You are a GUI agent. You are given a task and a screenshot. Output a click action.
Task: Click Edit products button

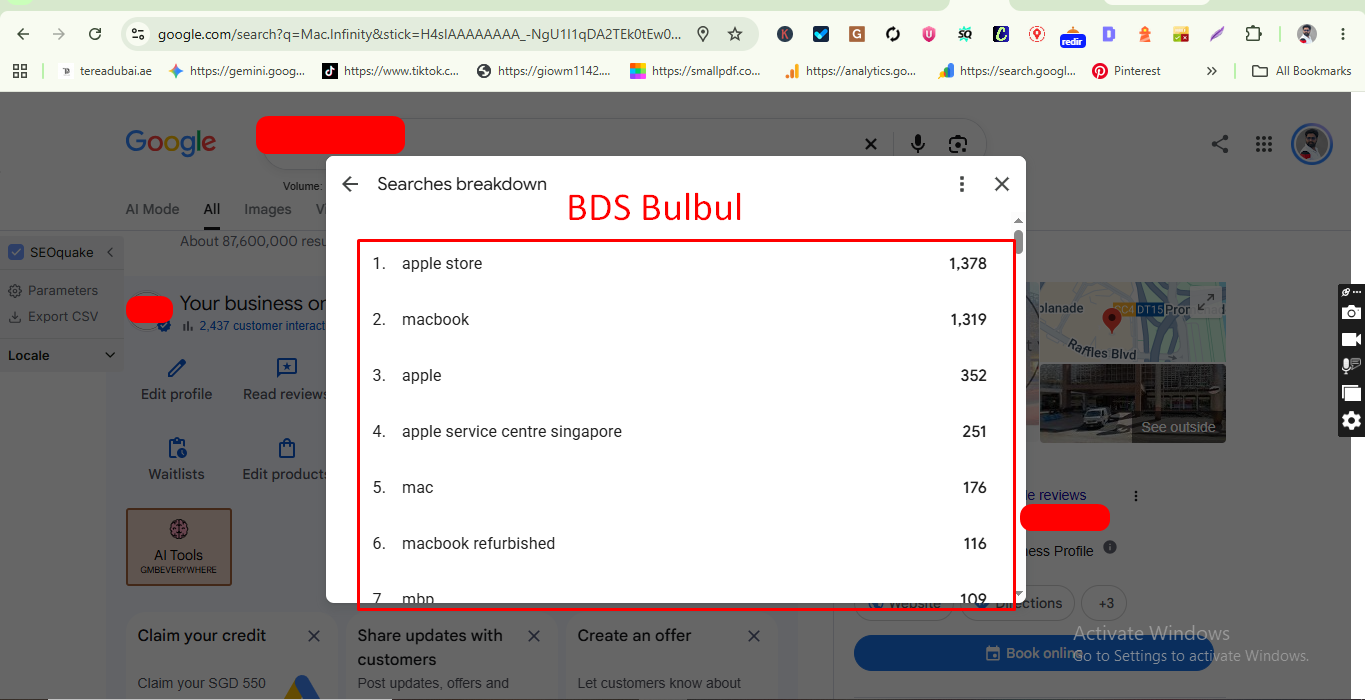click(x=285, y=460)
